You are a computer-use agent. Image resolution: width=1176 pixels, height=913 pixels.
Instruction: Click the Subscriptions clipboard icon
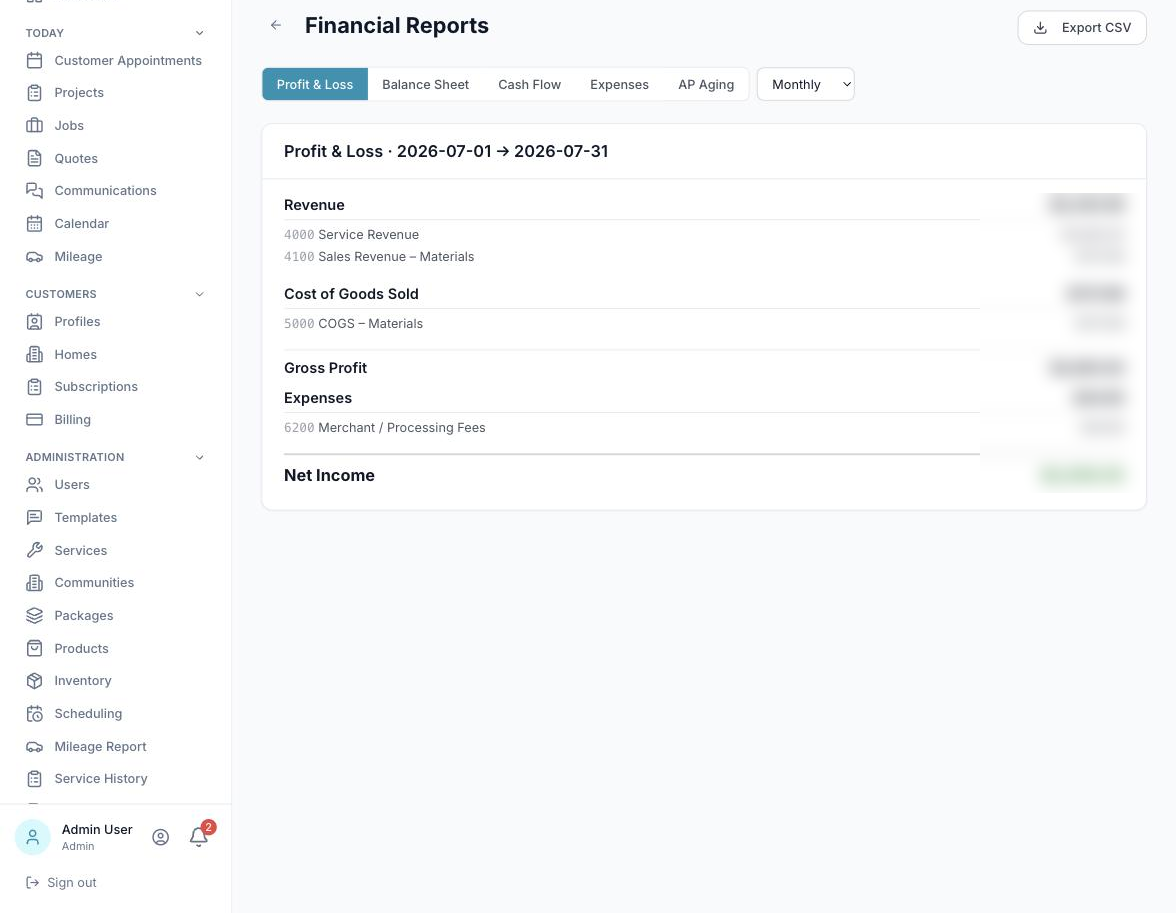(x=34, y=387)
